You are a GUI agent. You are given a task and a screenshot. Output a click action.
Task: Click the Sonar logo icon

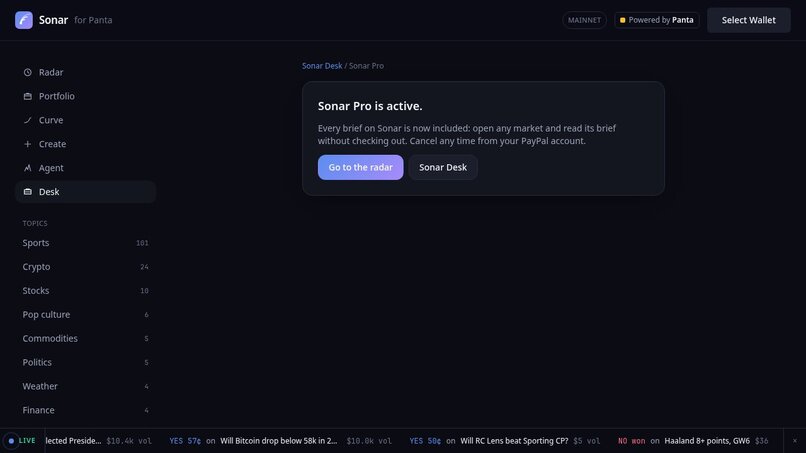(24, 20)
